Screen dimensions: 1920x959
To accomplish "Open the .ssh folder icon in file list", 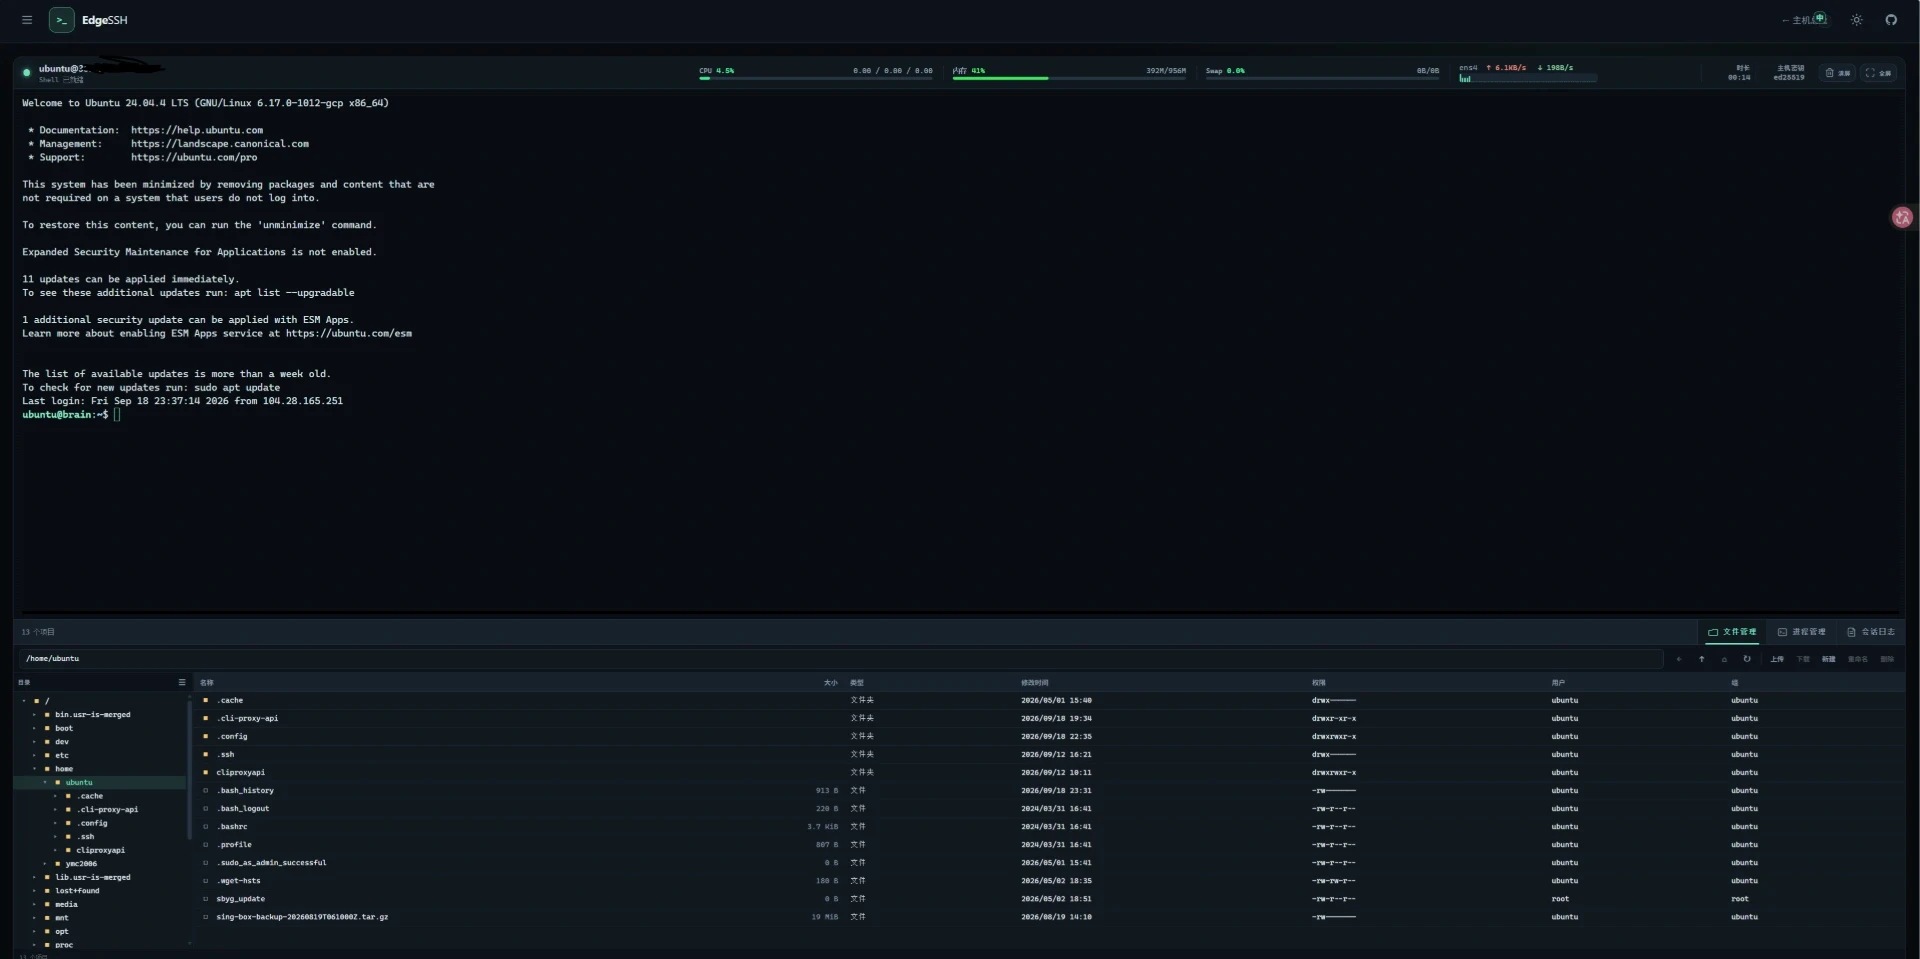I will click(206, 754).
